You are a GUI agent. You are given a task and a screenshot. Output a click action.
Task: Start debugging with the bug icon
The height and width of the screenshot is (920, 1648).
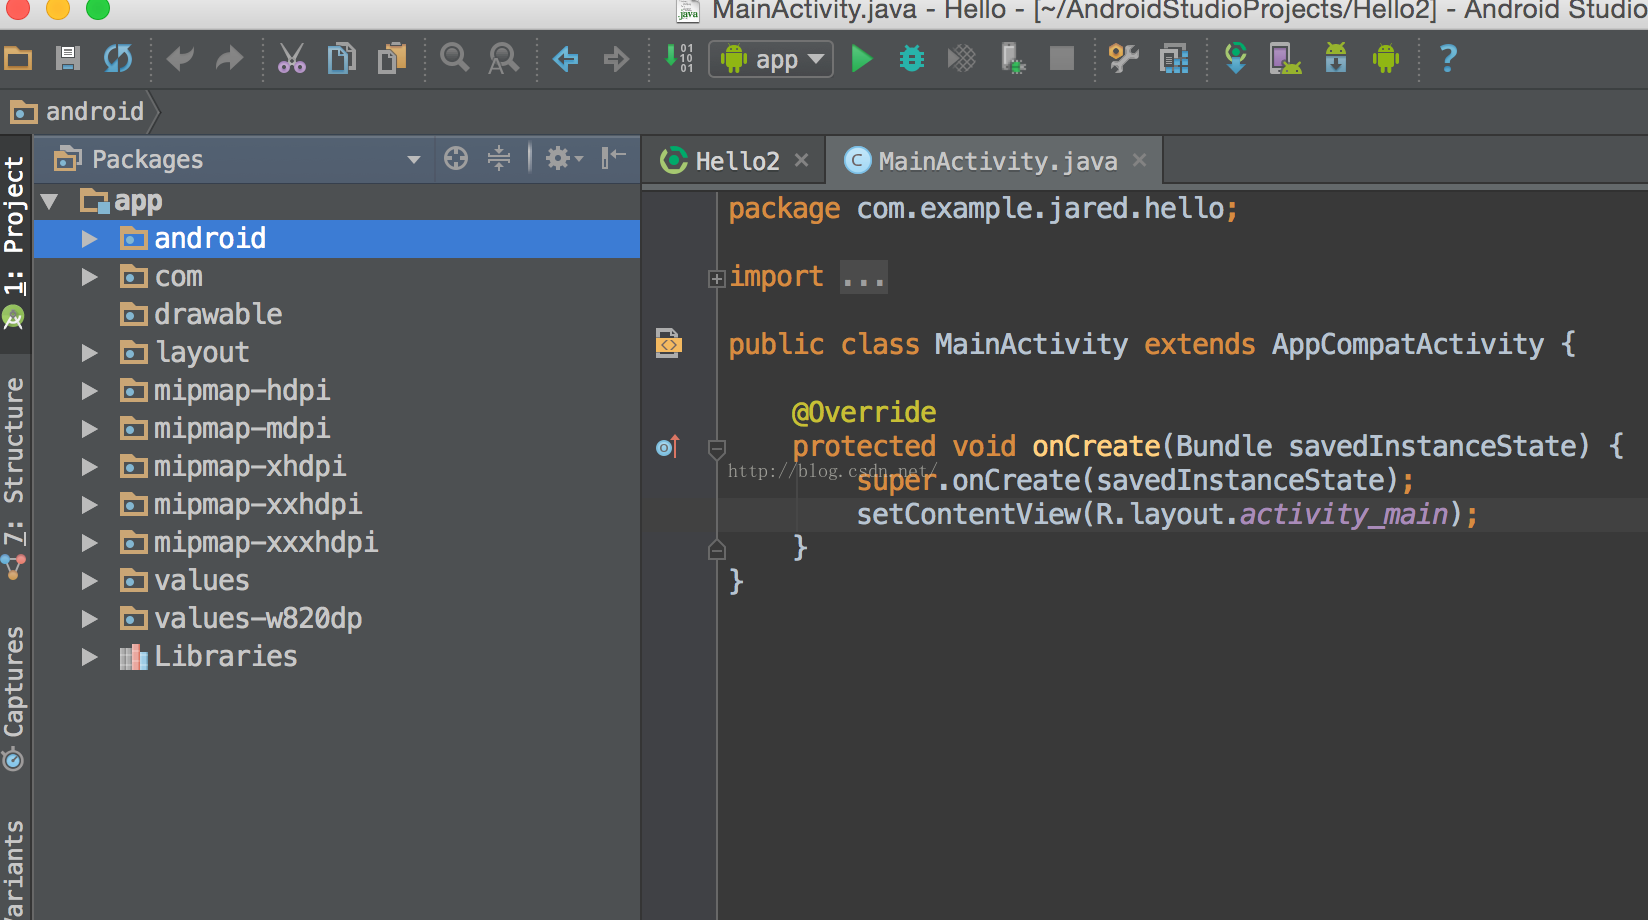coord(912,59)
